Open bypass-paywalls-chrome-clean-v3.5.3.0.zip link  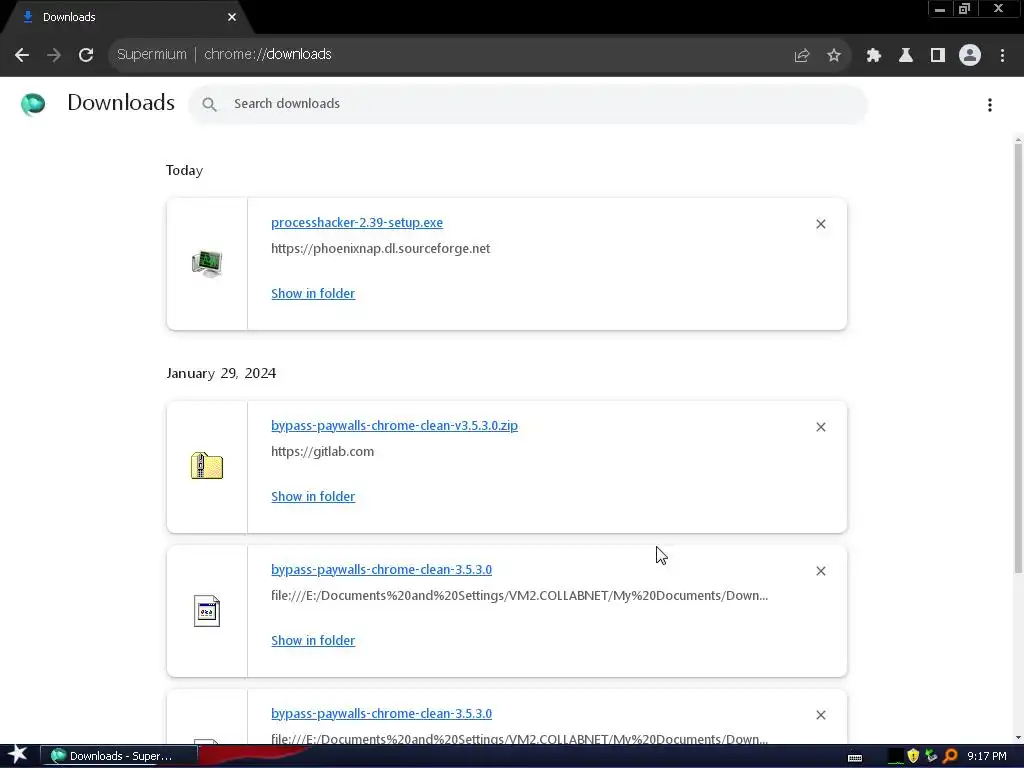(394, 426)
